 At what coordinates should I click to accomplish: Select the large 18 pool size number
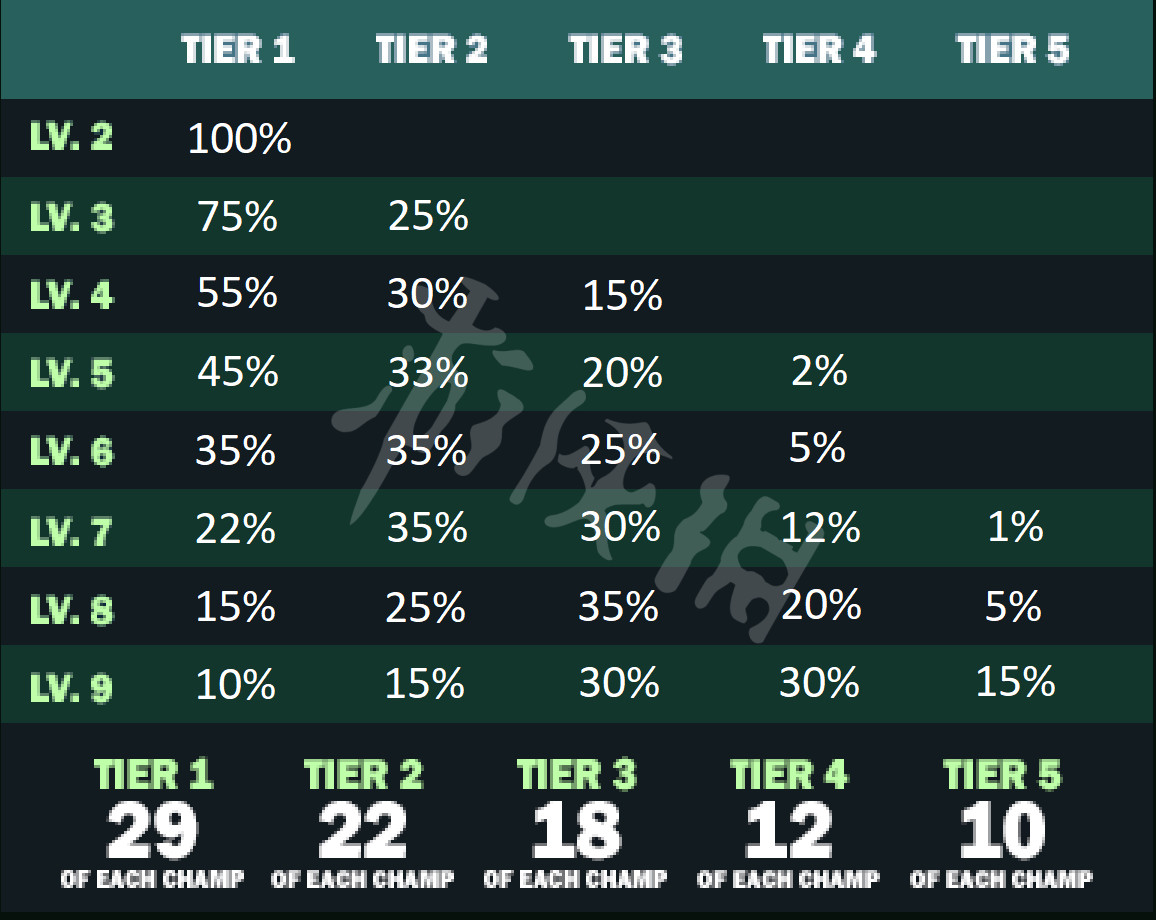tap(577, 830)
